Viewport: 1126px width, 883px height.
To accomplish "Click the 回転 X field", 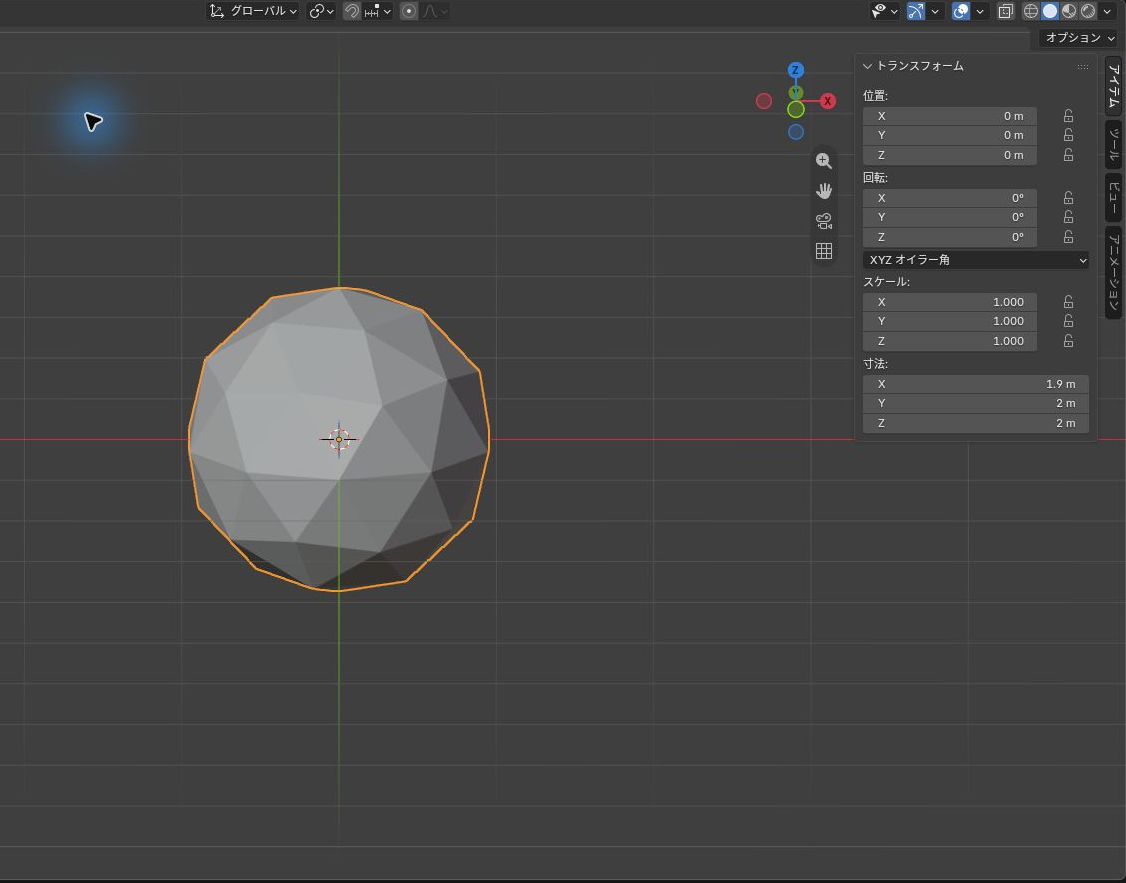I will click(x=949, y=197).
